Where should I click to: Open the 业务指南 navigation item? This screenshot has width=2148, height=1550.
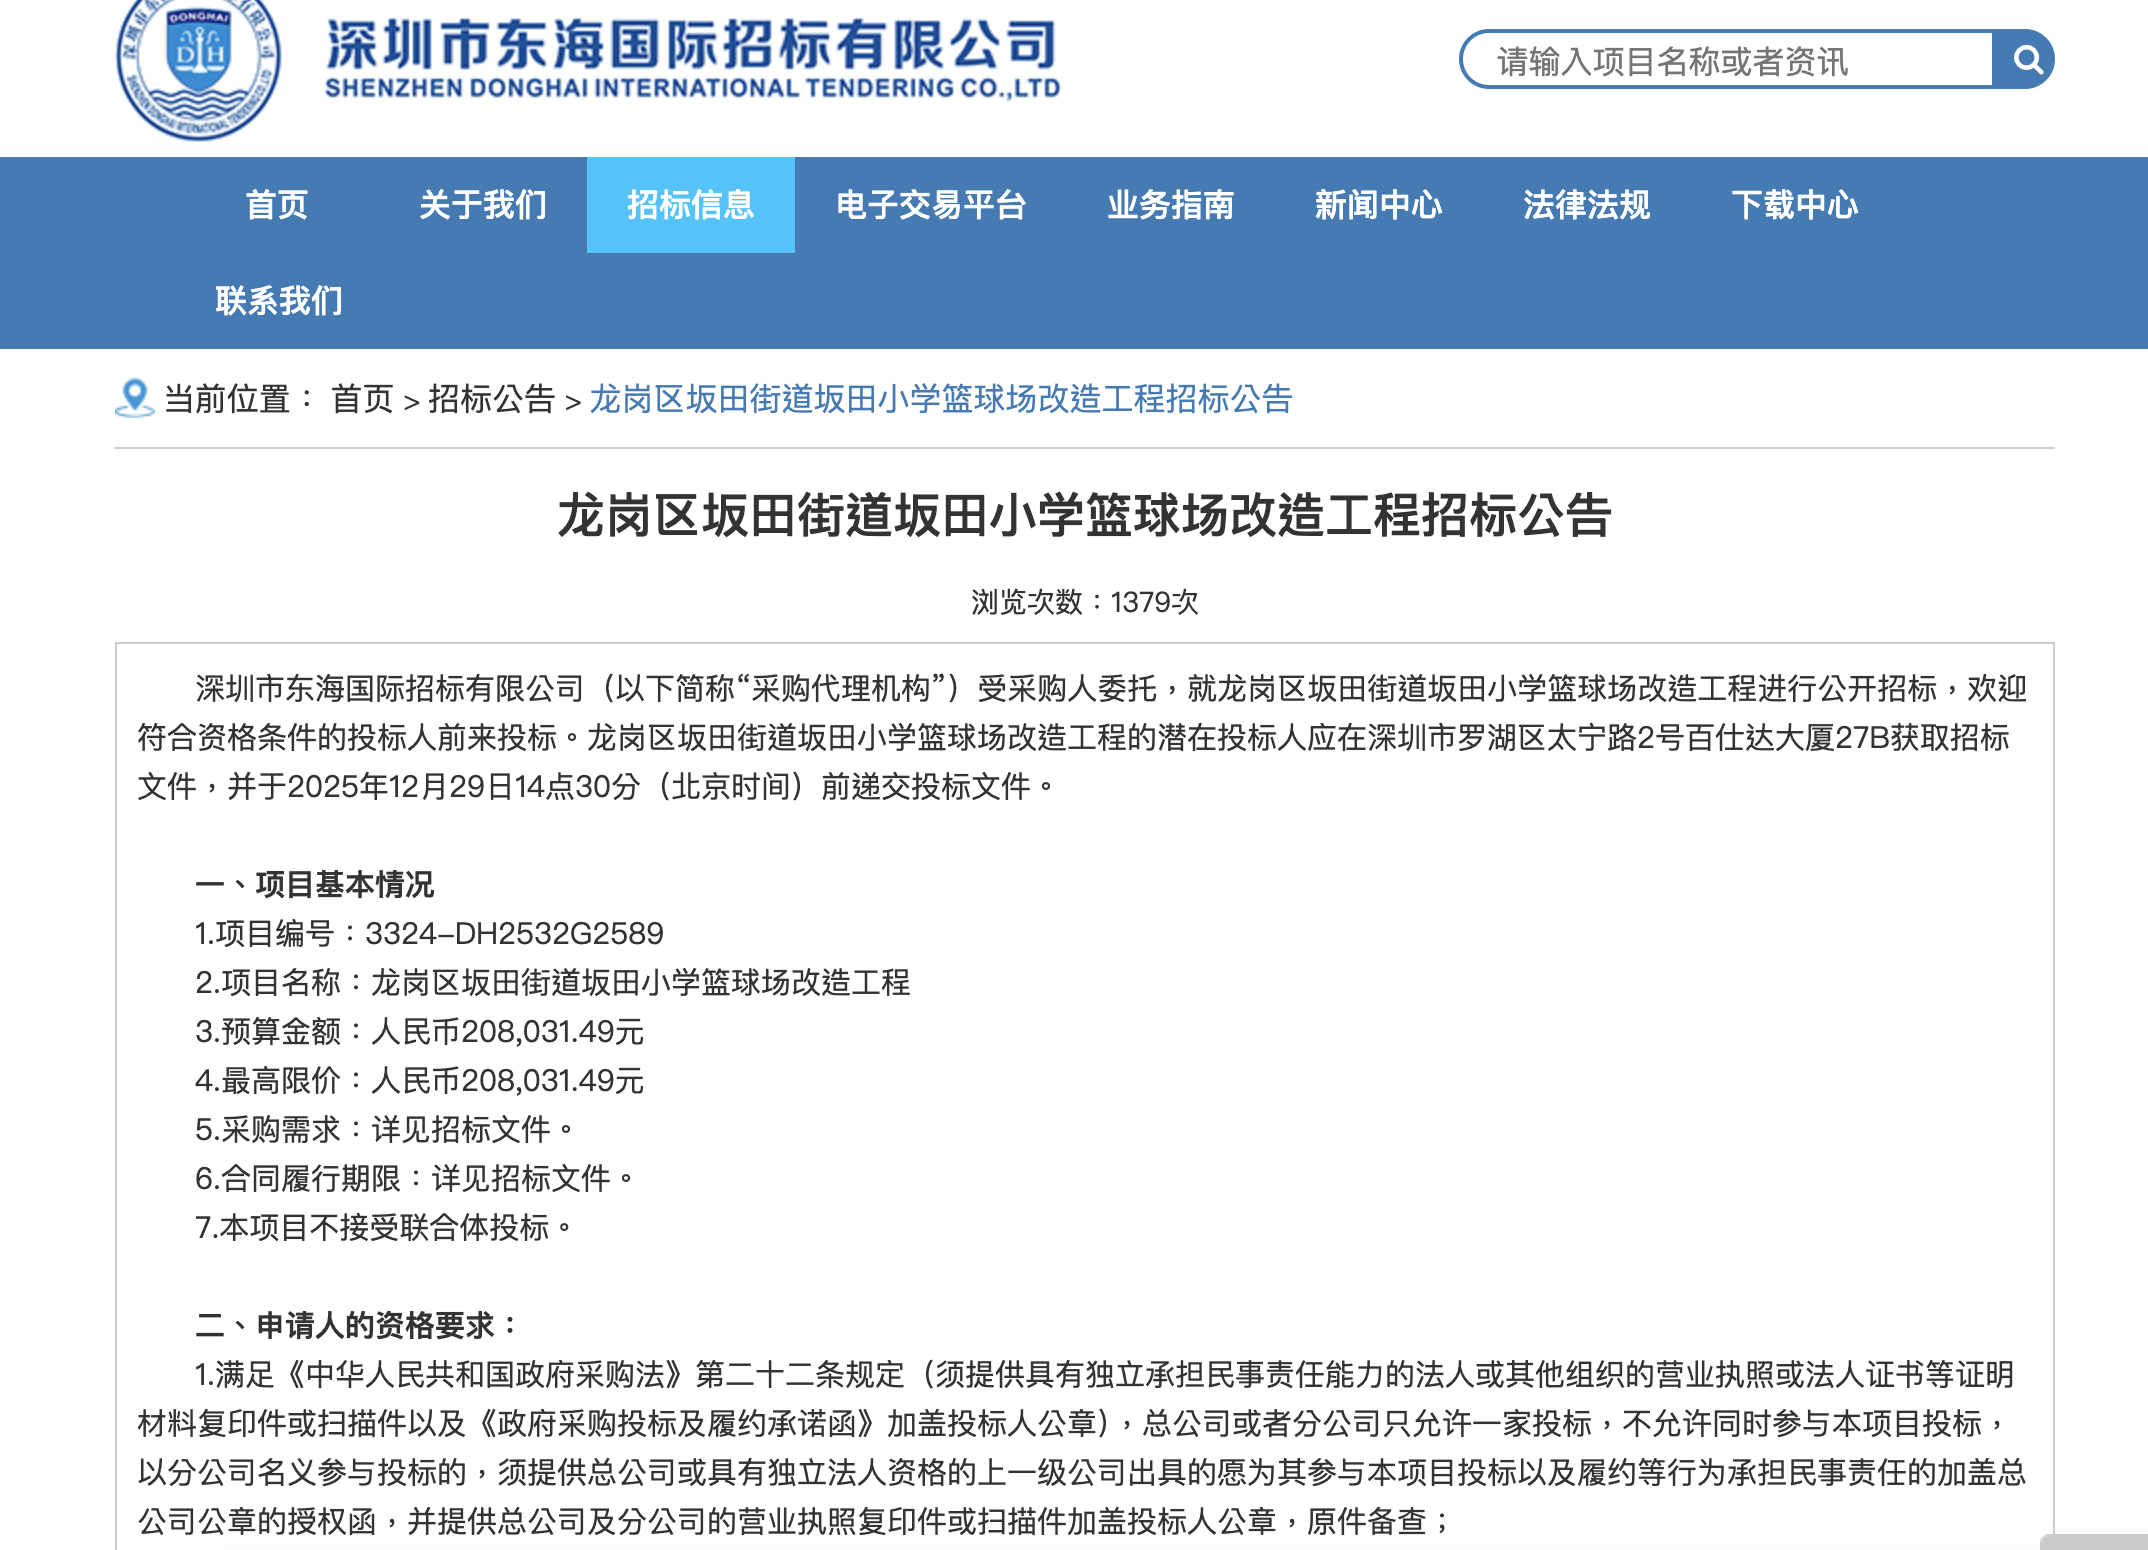click(x=1170, y=205)
